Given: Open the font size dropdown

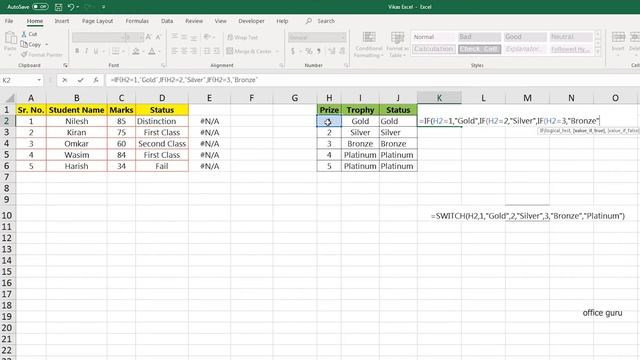Looking at the screenshot, I should tap(141, 38).
